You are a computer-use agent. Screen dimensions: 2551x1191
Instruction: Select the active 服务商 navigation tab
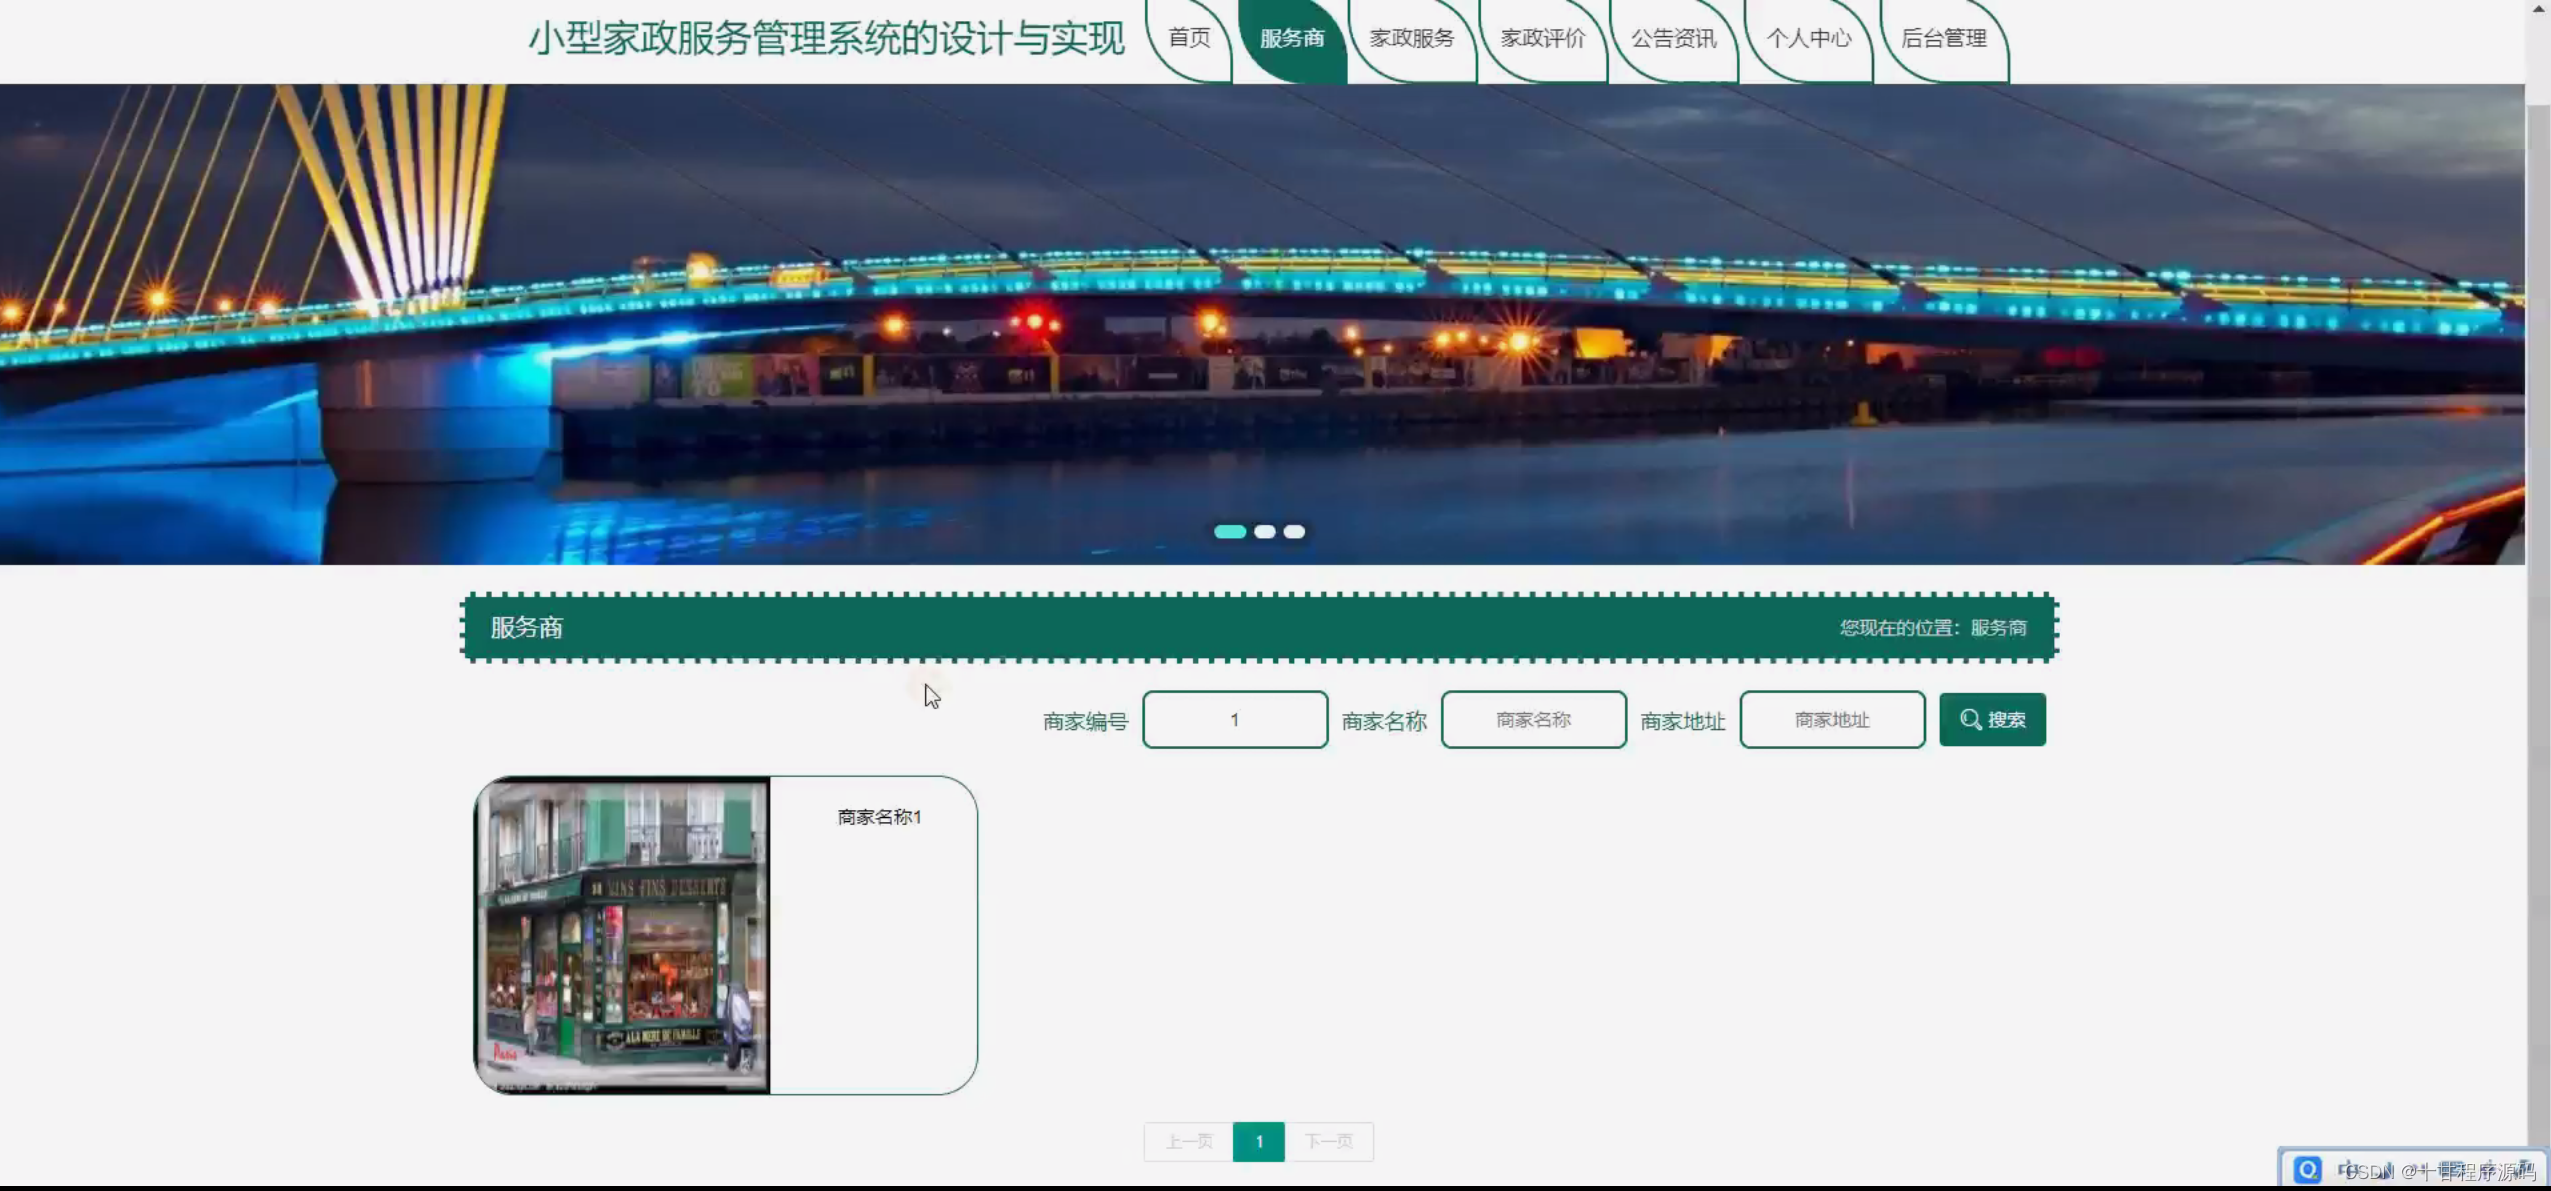[1293, 38]
